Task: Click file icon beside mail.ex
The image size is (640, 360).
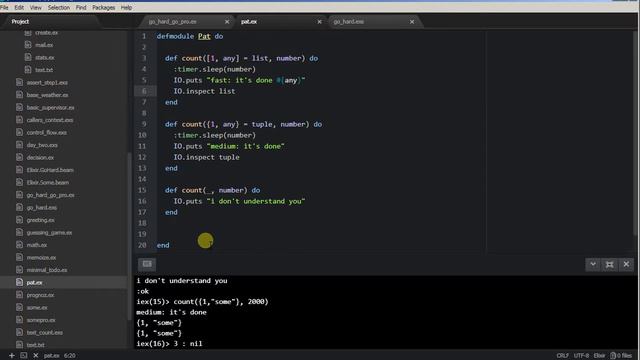Action: point(28,45)
